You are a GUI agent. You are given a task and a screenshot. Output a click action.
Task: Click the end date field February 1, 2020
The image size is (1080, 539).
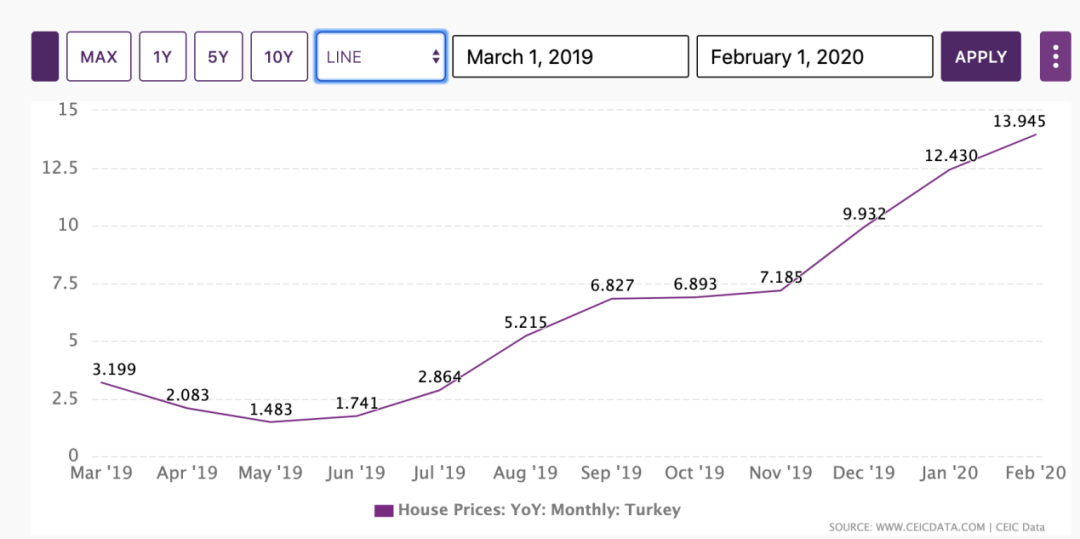814,57
